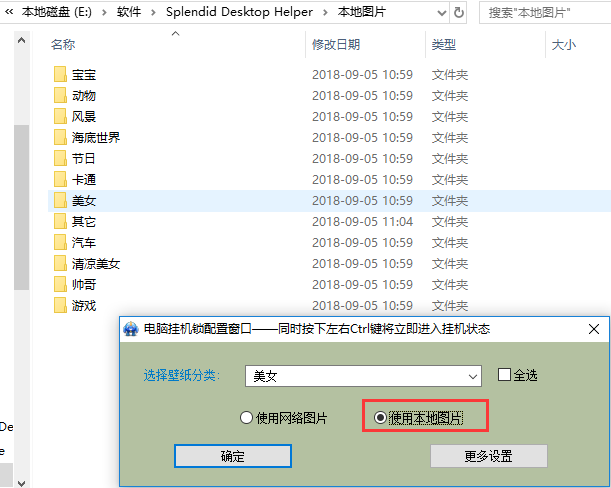Screen dimensions: 611x488
Task: Open address bar history dropdown arrow
Action: click(441, 13)
